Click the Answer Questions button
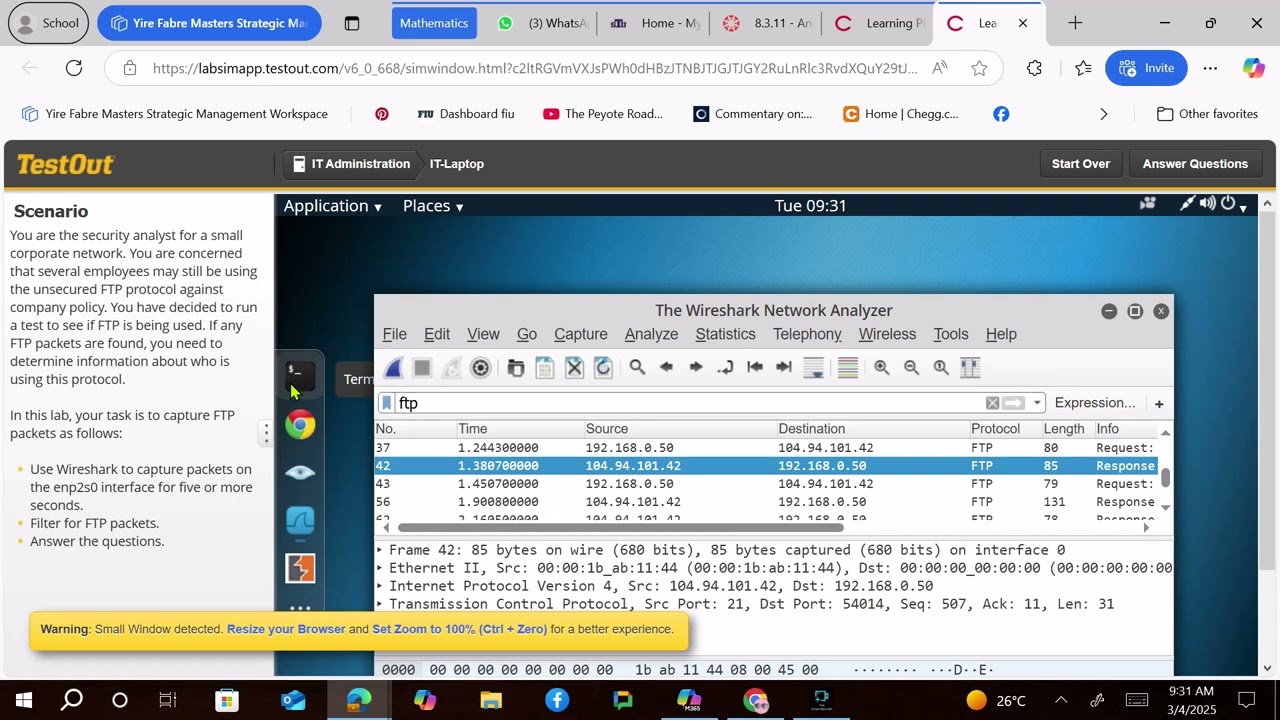Viewport: 1280px width, 720px height. 1195,164
